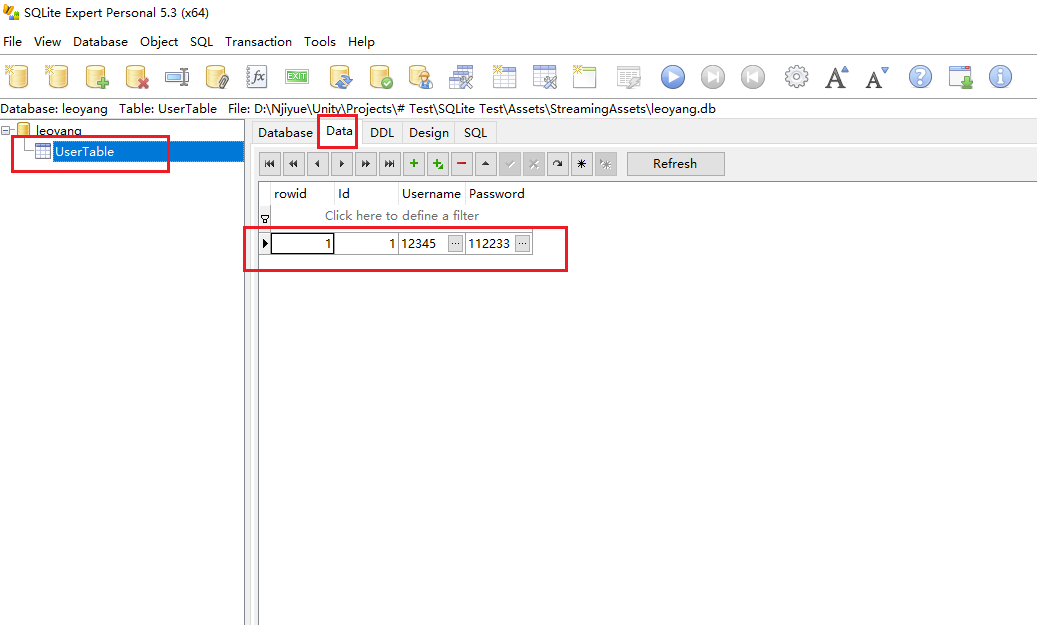The height and width of the screenshot is (625, 1037).
Task: Click the New View window icon
Action: 584,77
